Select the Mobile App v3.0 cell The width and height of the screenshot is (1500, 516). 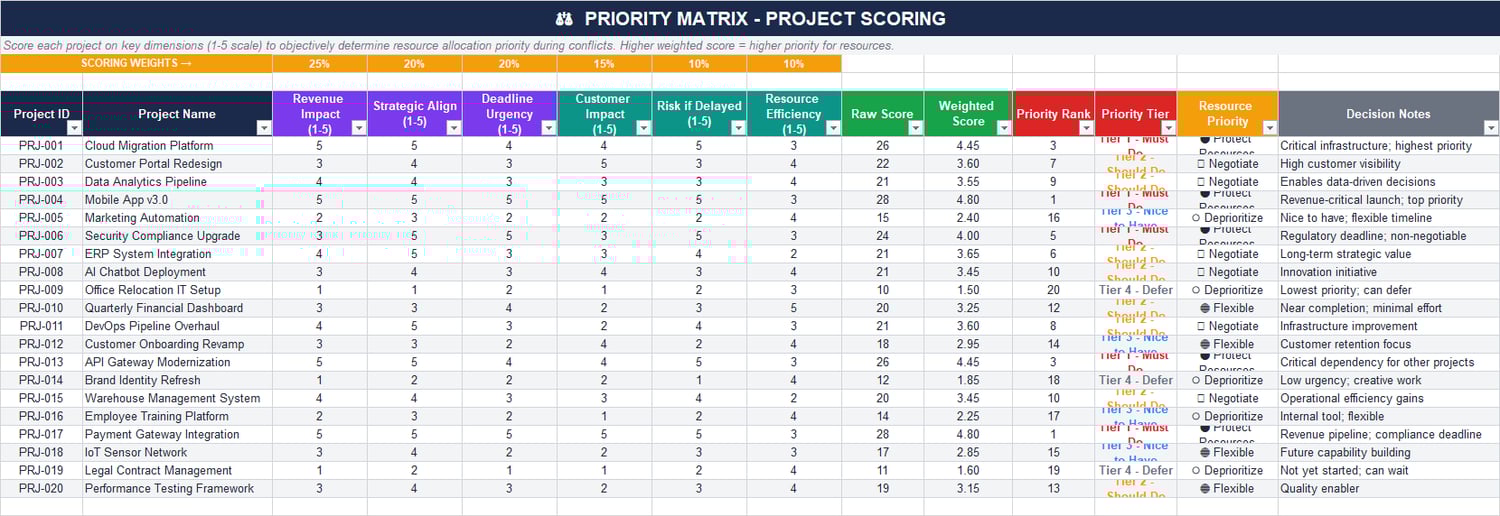pyautogui.click(x=177, y=200)
